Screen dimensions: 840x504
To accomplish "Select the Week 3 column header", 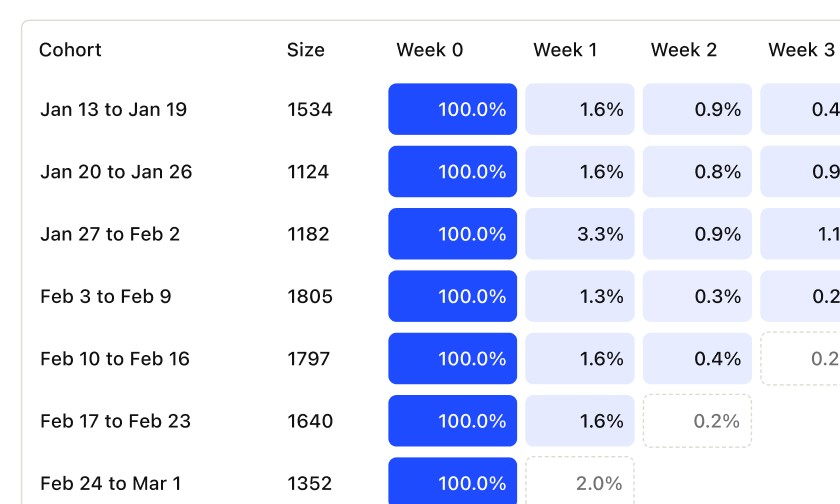I will (801, 50).
